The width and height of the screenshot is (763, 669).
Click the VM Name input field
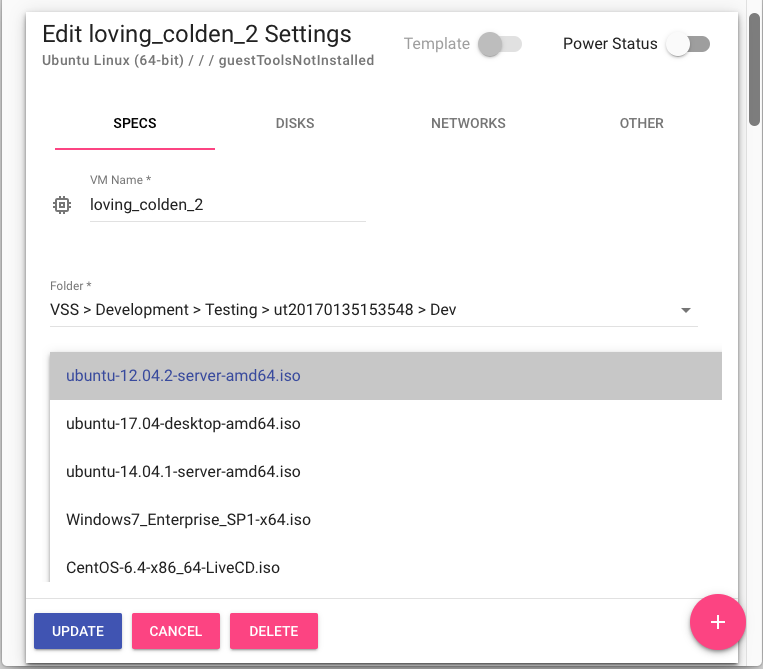[x=228, y=205]
